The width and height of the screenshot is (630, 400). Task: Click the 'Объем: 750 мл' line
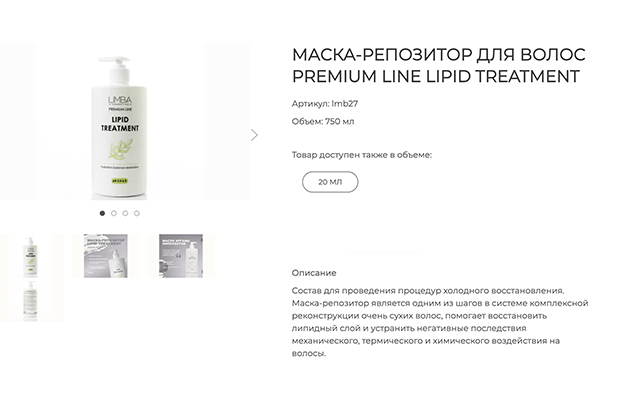pyautogui.click(x=323, y=121)
